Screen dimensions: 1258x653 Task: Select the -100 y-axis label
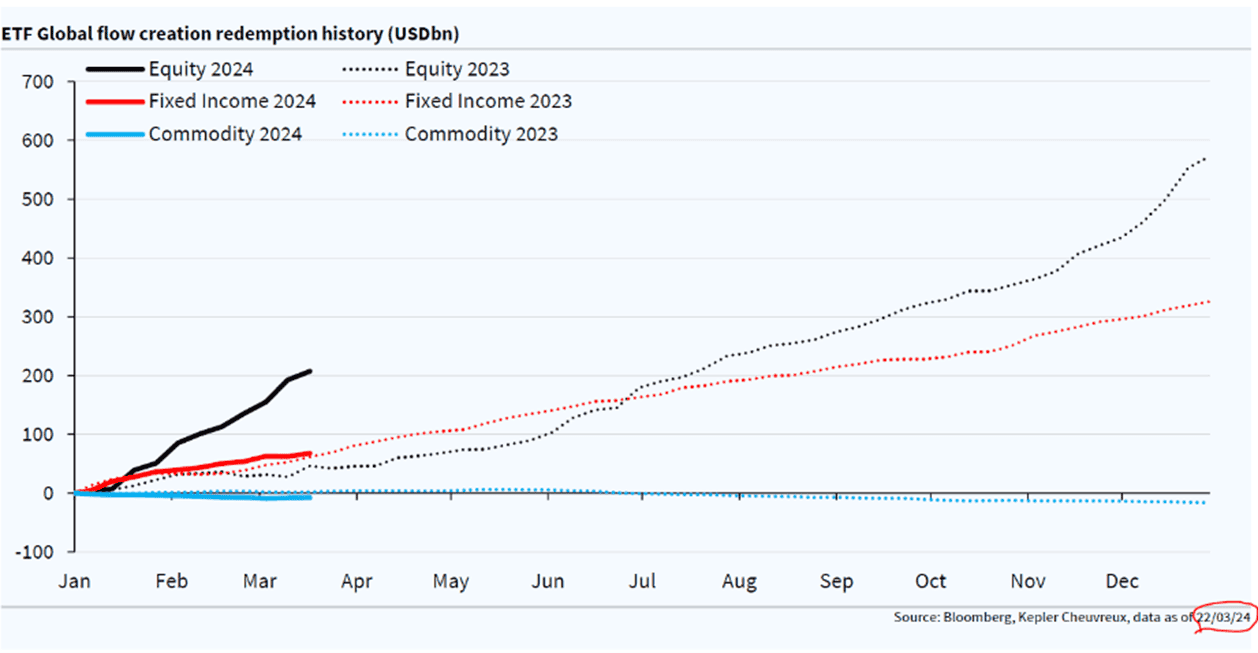click(x=40, y=551)
